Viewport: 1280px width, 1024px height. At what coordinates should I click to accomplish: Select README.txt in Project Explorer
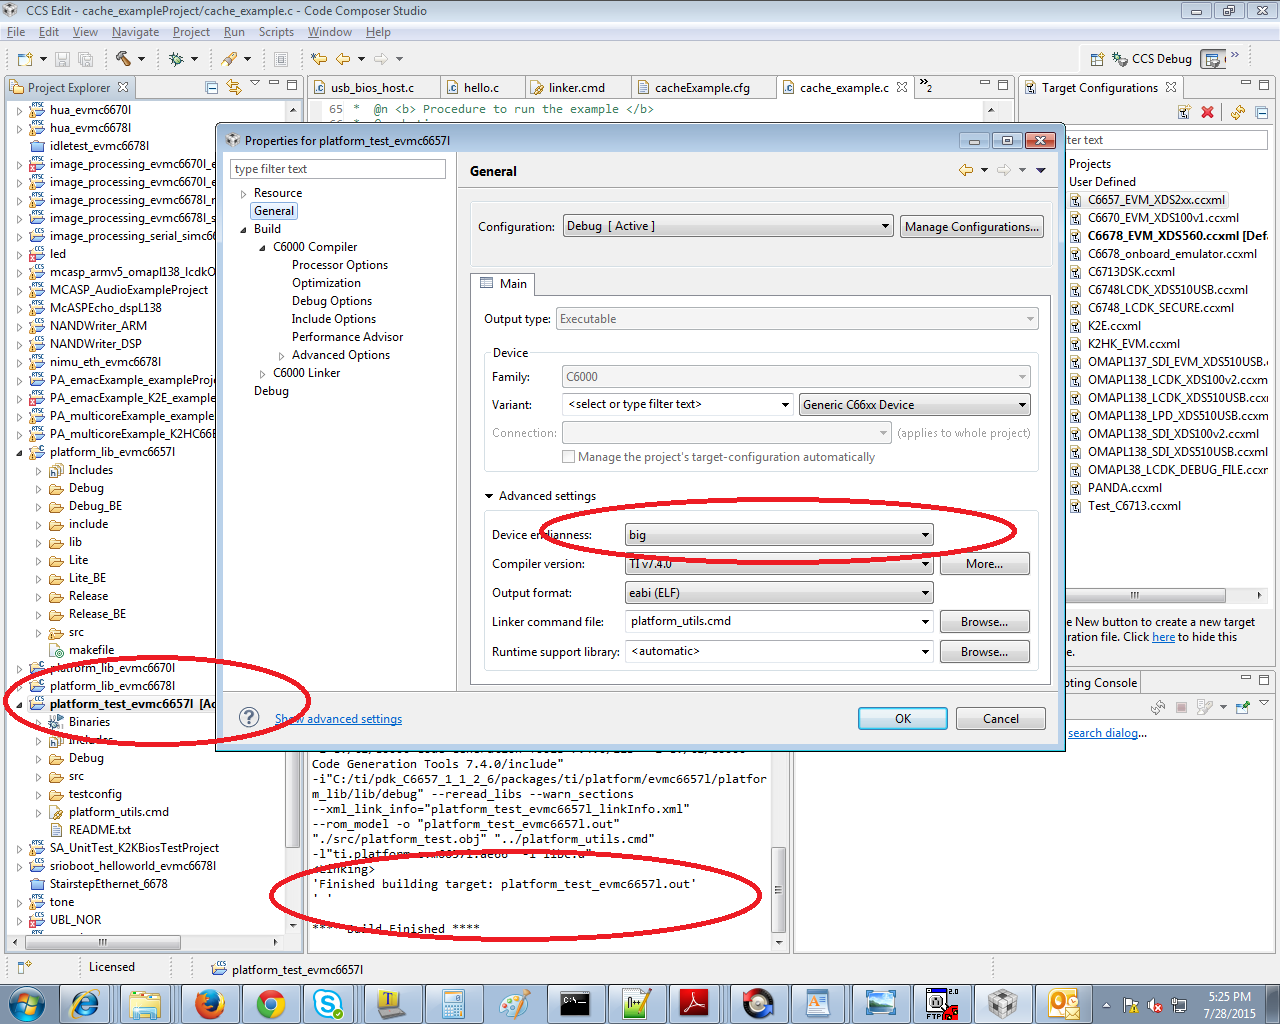[x=99, y=830]
